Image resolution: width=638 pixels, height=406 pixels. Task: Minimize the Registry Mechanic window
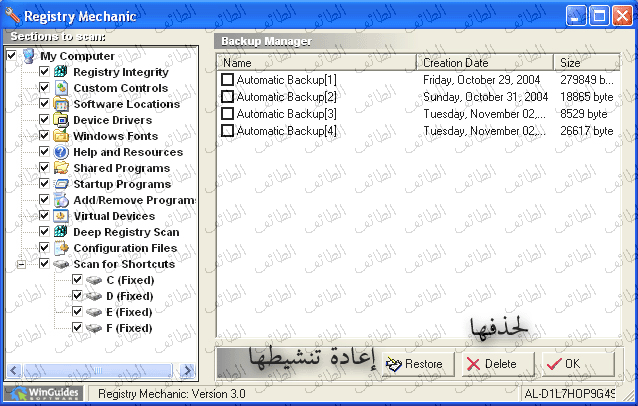(576, 16)
